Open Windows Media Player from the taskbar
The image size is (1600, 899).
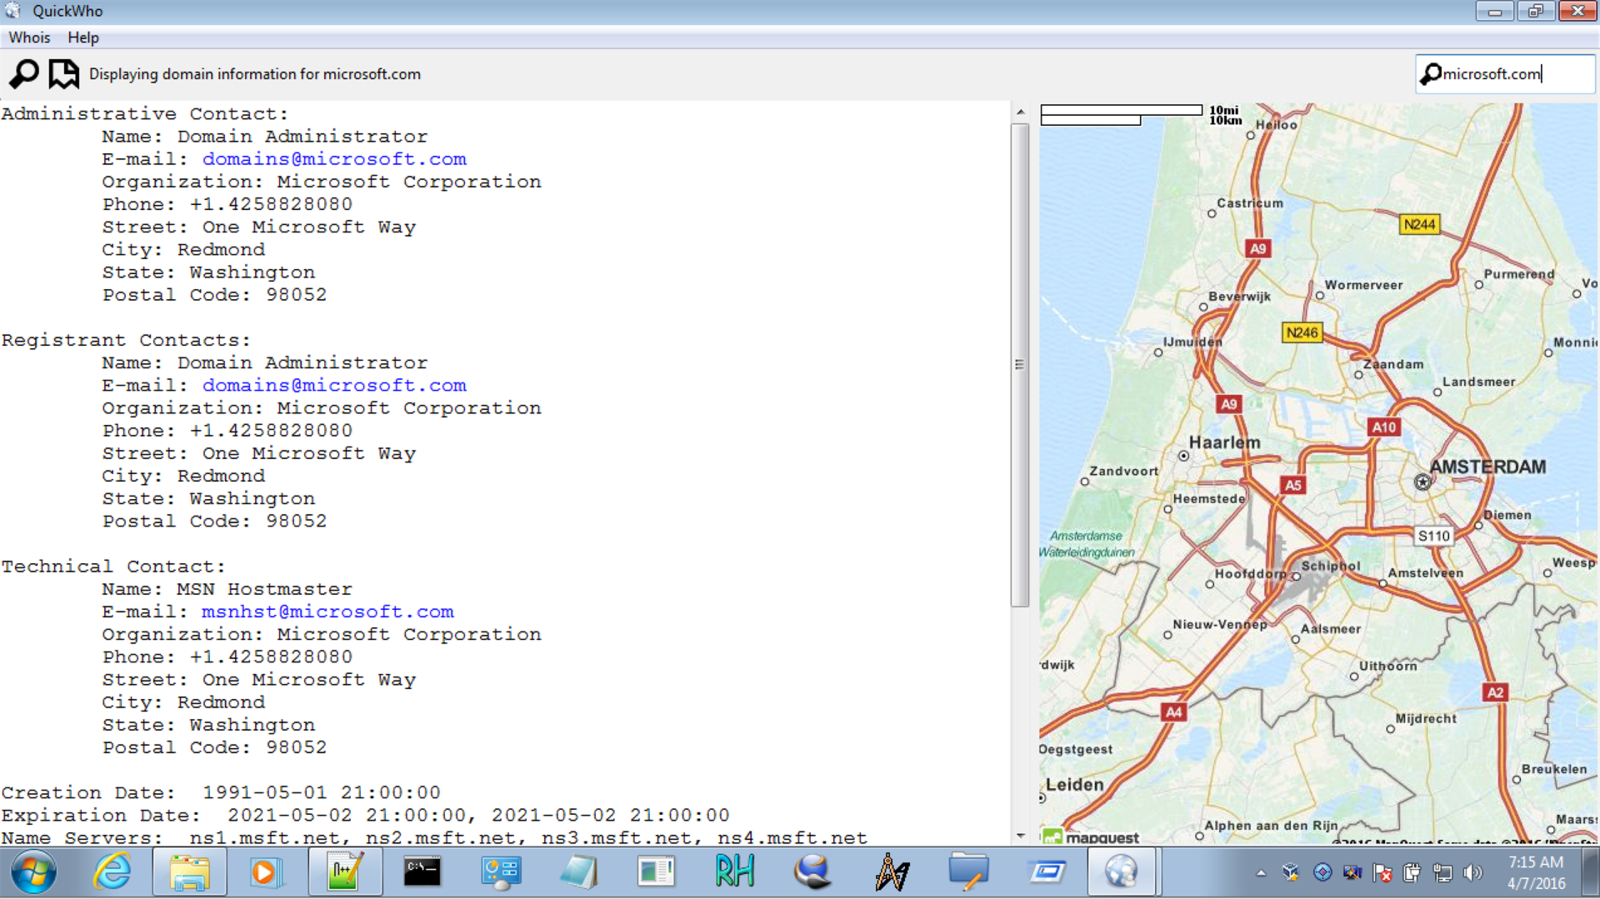[265, 873]
